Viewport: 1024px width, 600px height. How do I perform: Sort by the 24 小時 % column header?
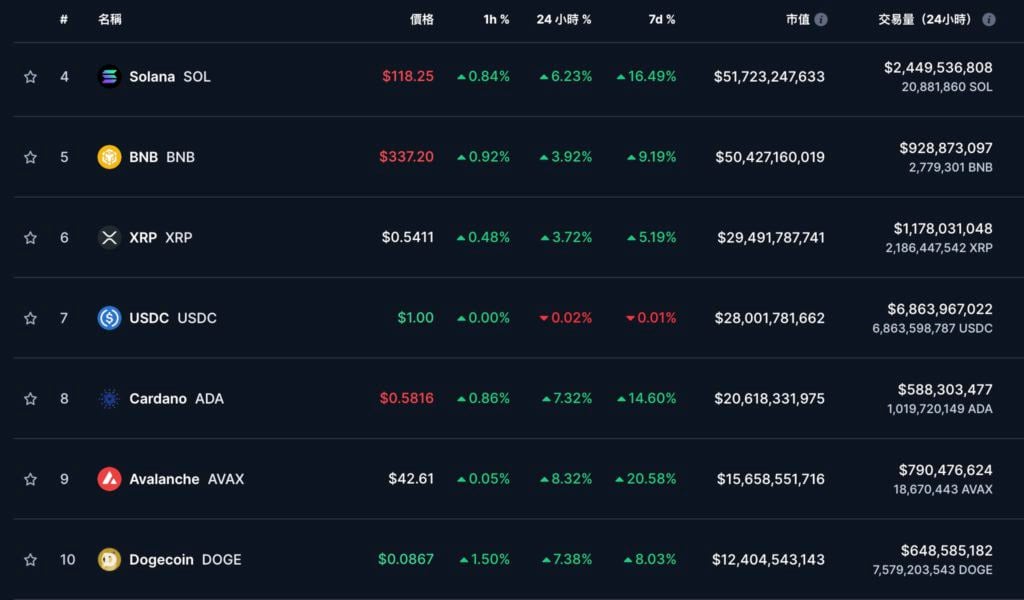coord(563,19)
